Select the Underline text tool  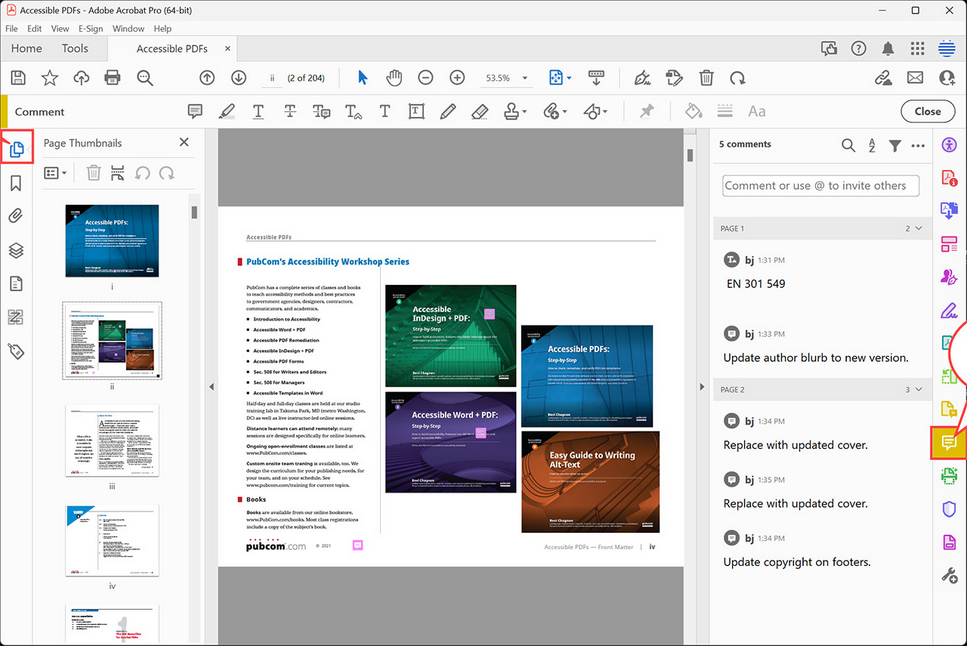(x=258, y=111)
